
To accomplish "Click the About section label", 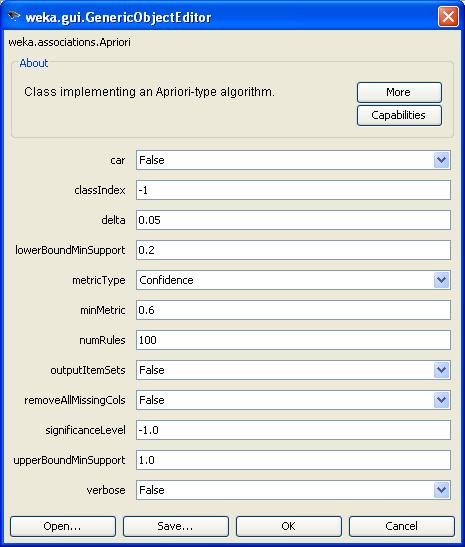I will (33, 63).
